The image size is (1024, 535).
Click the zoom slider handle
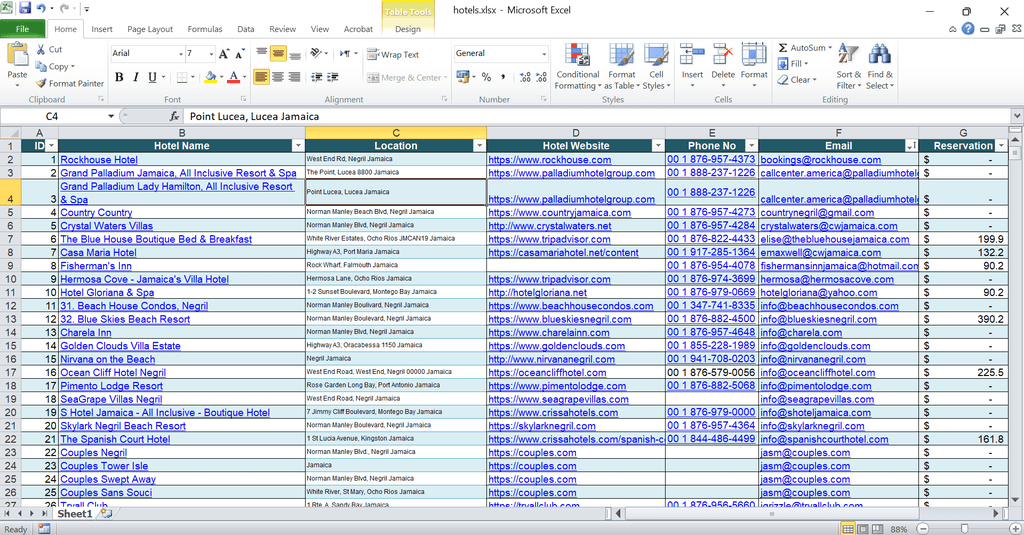coord(964,528)
